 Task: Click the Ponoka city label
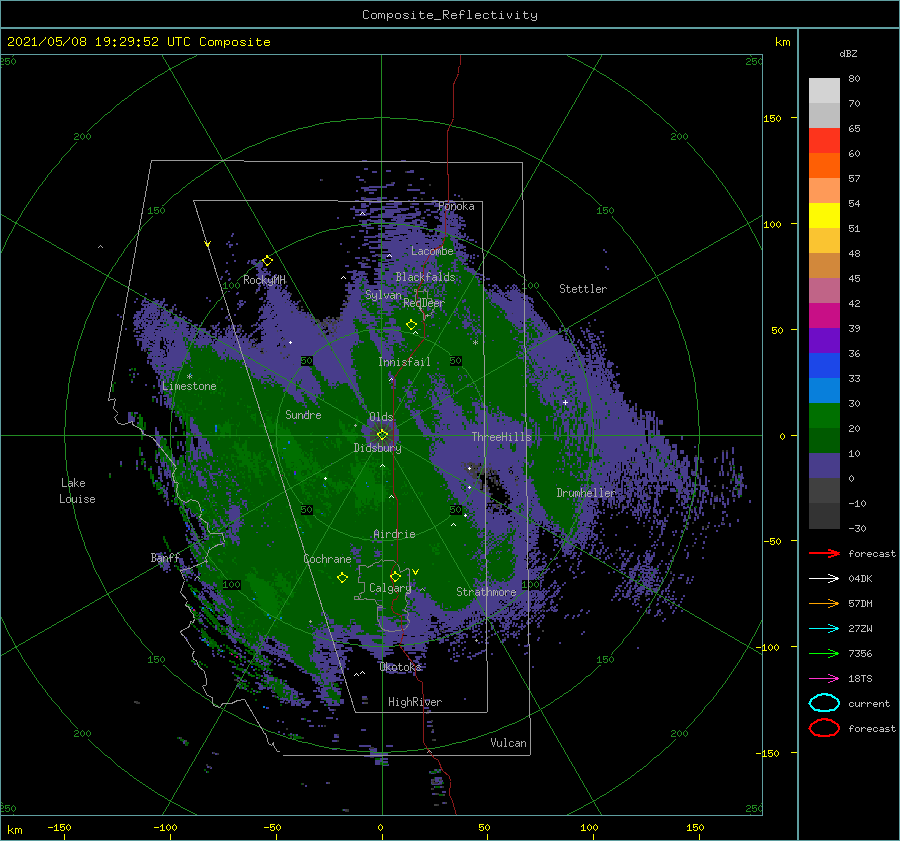coord(456,206)
